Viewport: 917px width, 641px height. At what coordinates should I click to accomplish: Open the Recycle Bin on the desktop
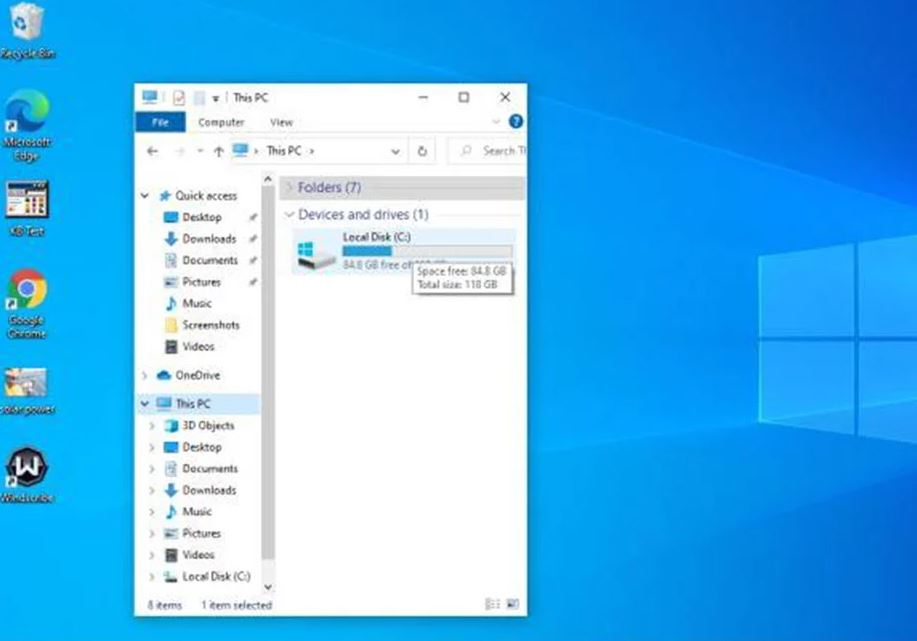(27, 22)
